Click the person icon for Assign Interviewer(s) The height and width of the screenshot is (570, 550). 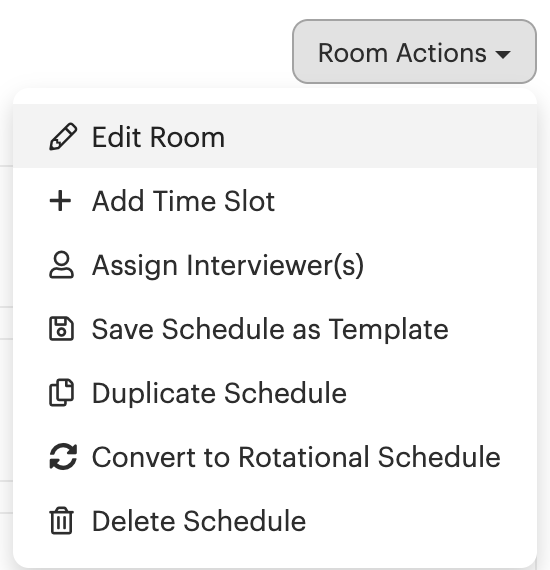click(x=61, y=265)
